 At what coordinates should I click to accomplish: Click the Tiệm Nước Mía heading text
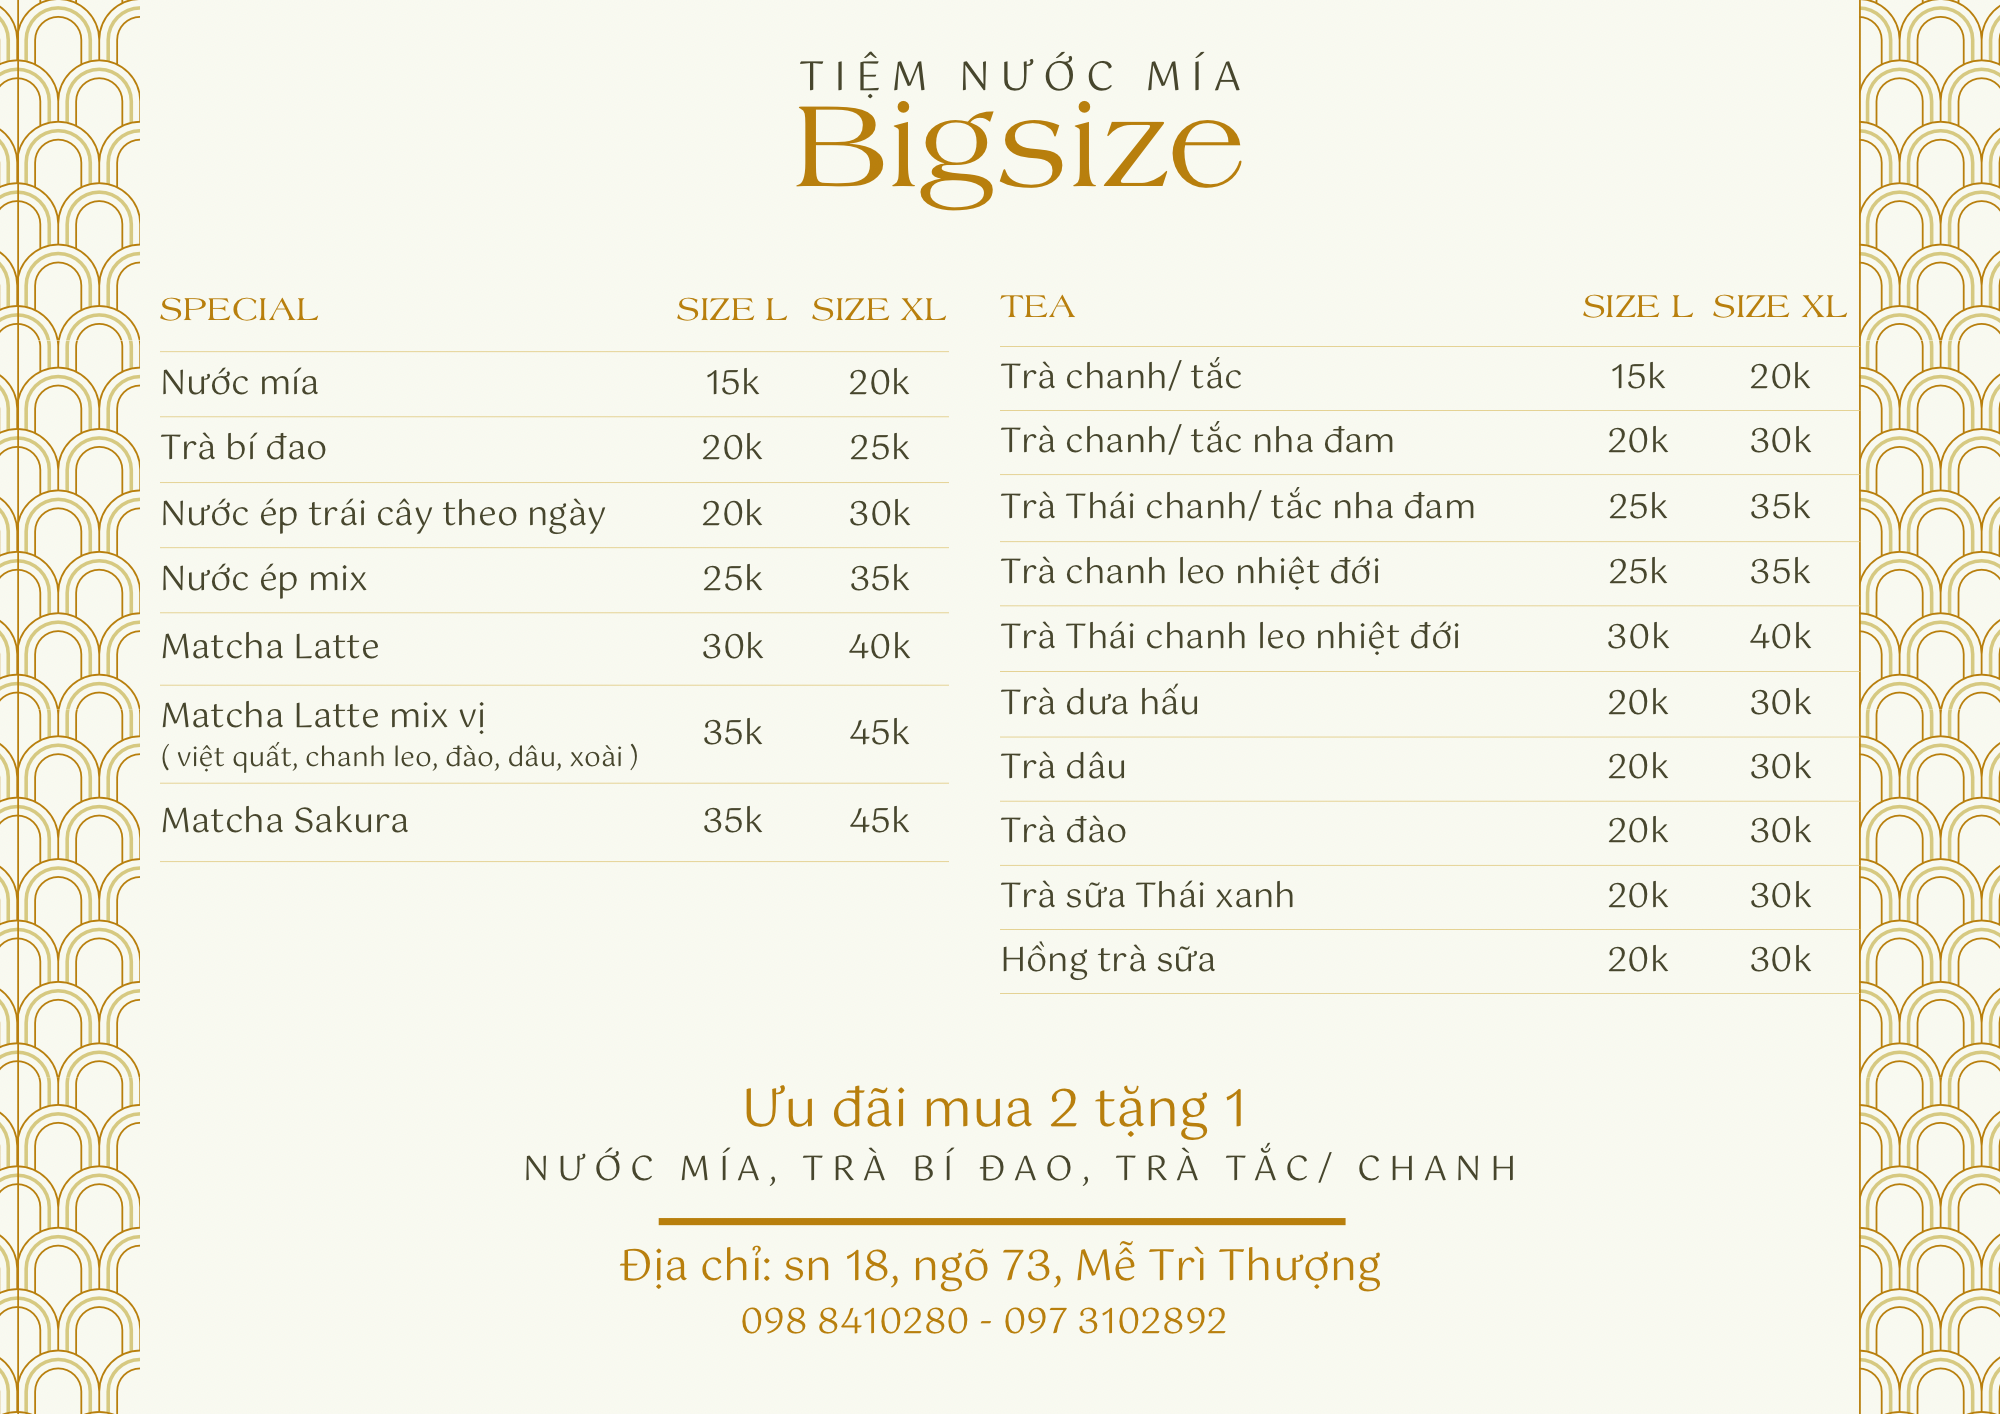point(1021,77)
